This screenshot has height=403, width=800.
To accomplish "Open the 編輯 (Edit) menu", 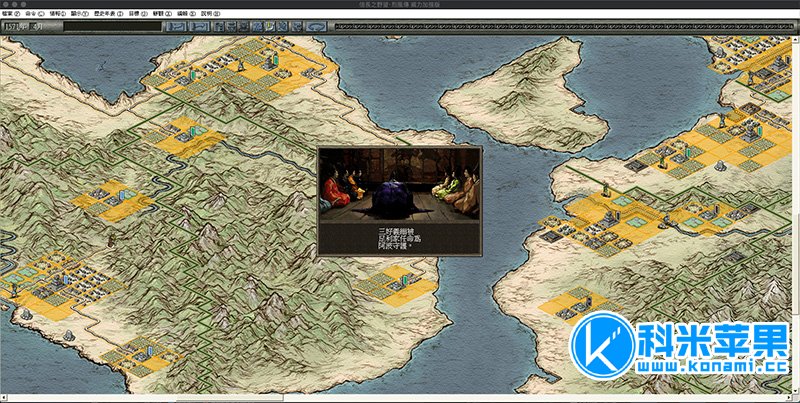I will (186, 14).
